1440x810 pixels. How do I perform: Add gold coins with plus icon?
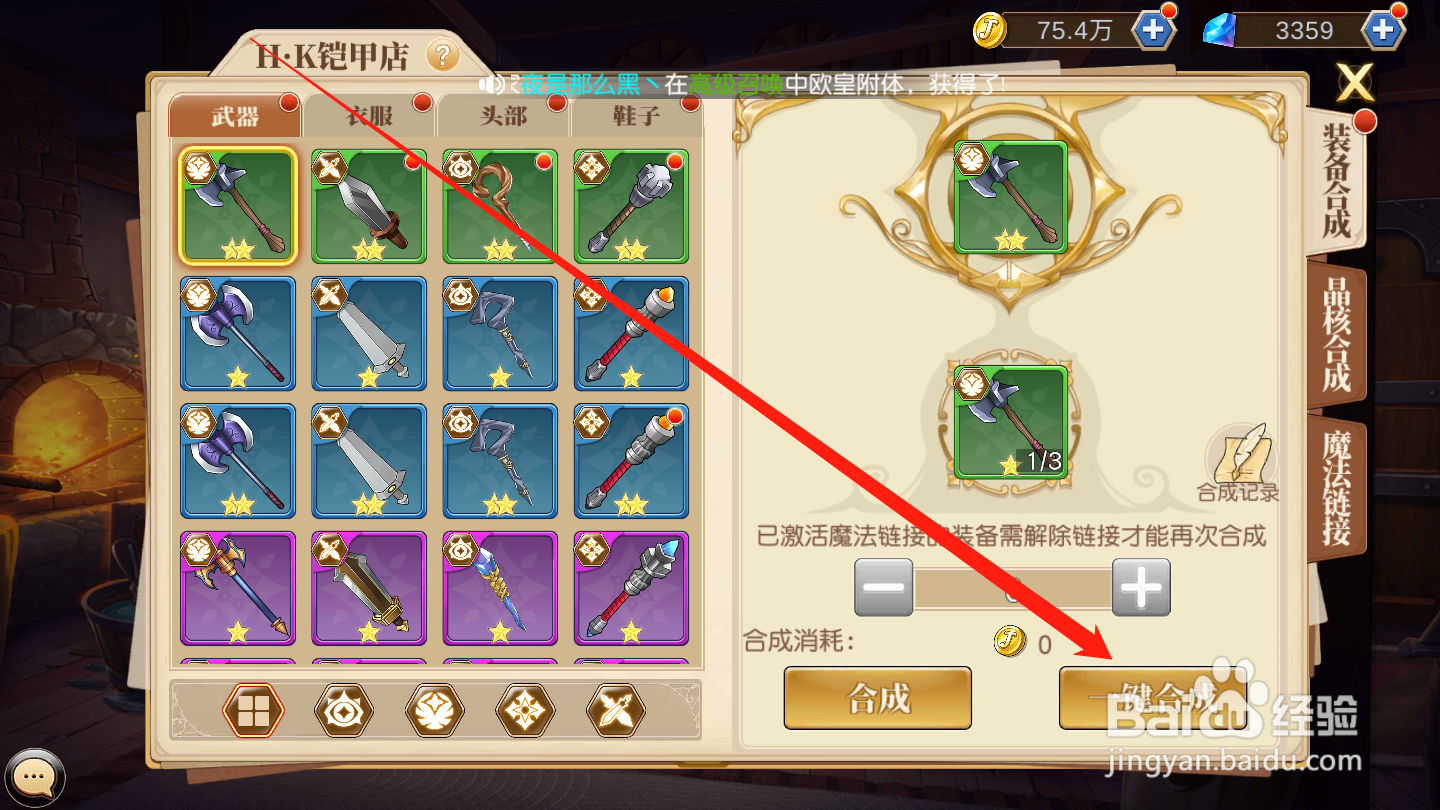1153,30
